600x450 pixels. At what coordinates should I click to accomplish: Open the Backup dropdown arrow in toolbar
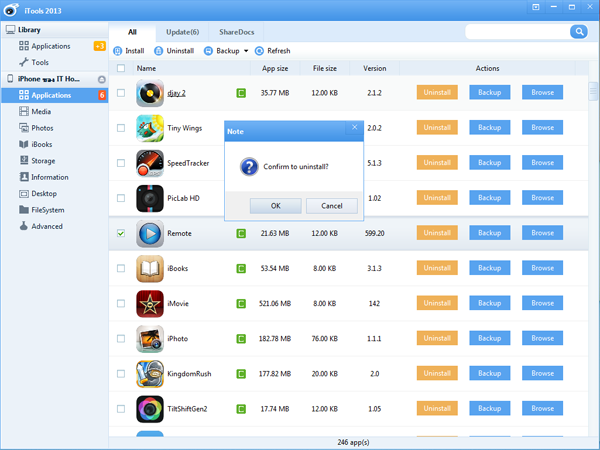[x=246, y=50]
